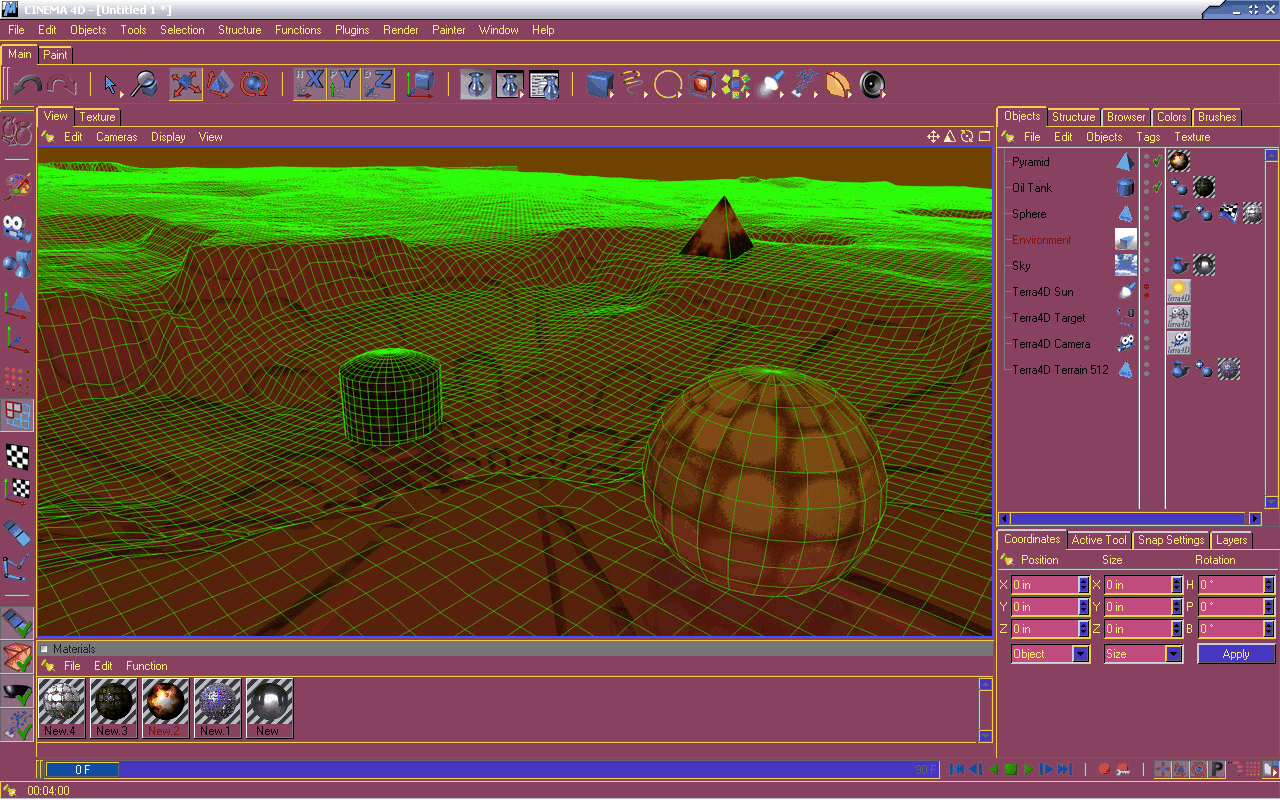Switch to the Texture view tab

(x=97, y=117)
